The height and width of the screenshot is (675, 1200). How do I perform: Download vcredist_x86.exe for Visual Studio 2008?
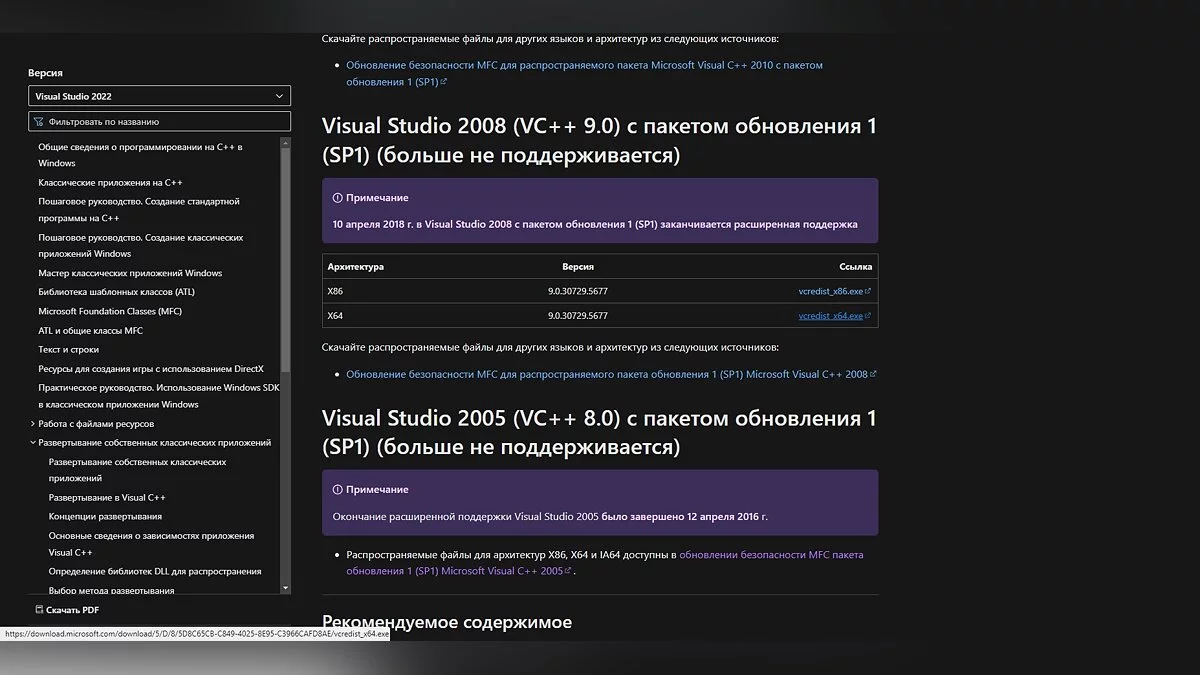coord(830,291)
